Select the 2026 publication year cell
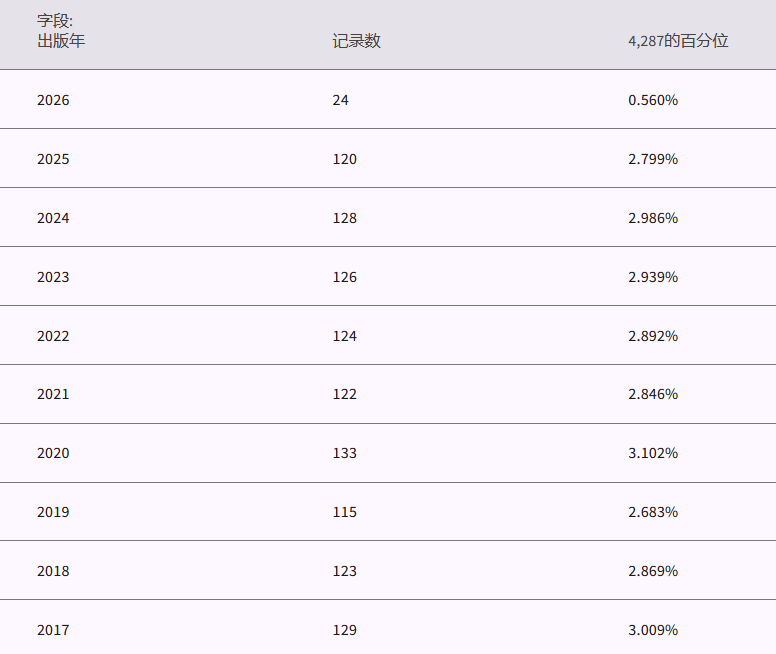The image size is (776, 654). click(53, 100)
